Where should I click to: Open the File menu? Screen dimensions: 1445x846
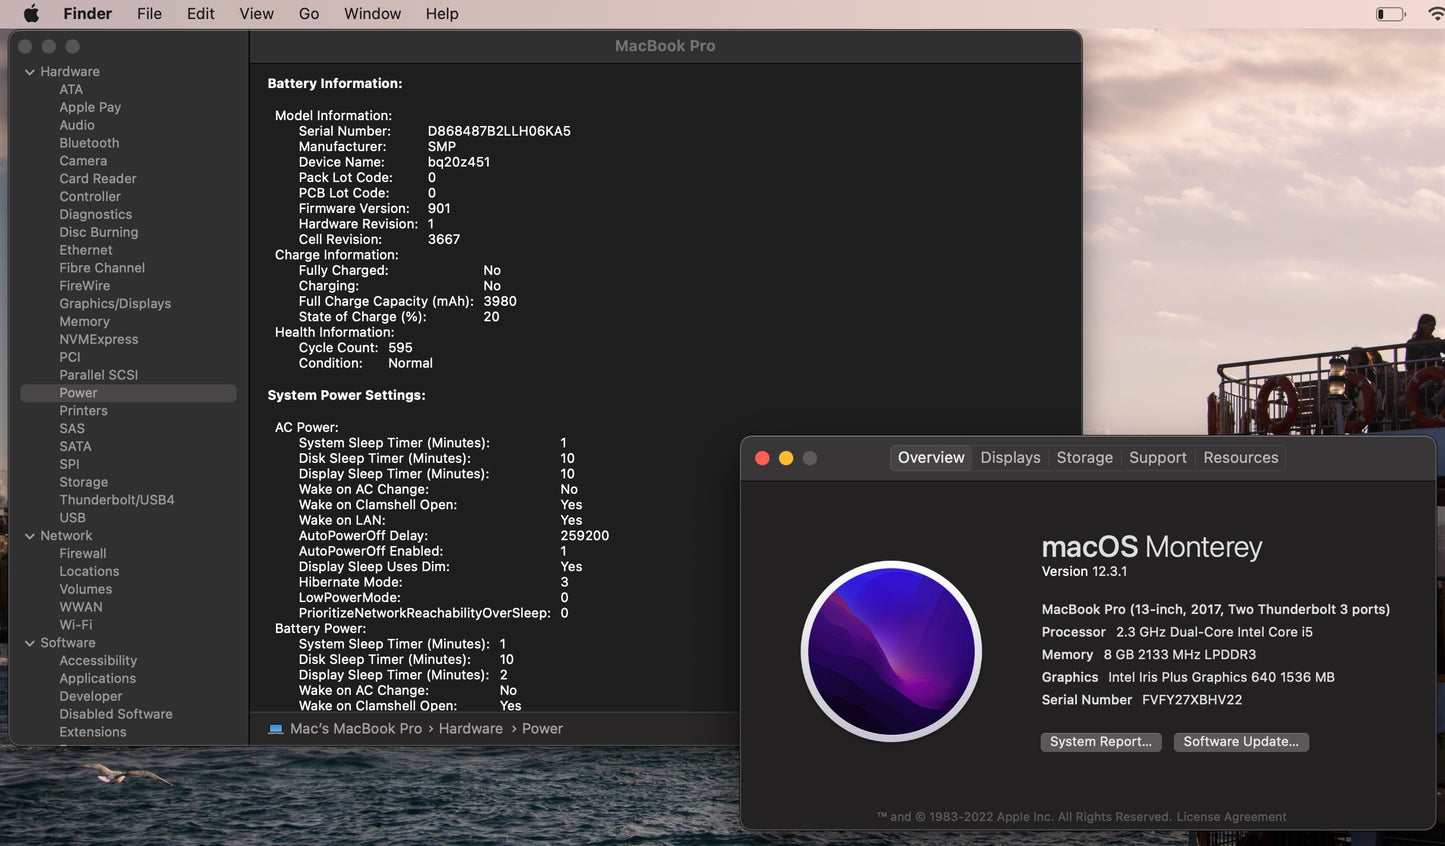point(149,14)
